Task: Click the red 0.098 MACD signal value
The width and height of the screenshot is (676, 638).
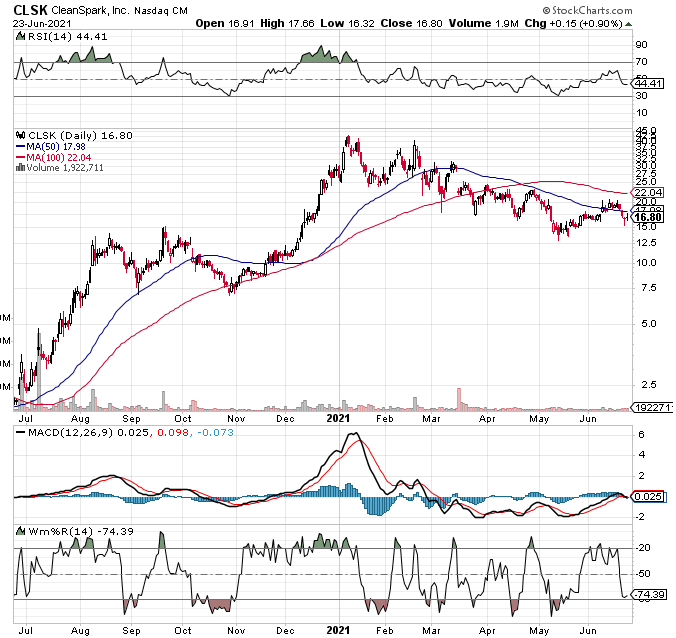Action: click(173, 432)
